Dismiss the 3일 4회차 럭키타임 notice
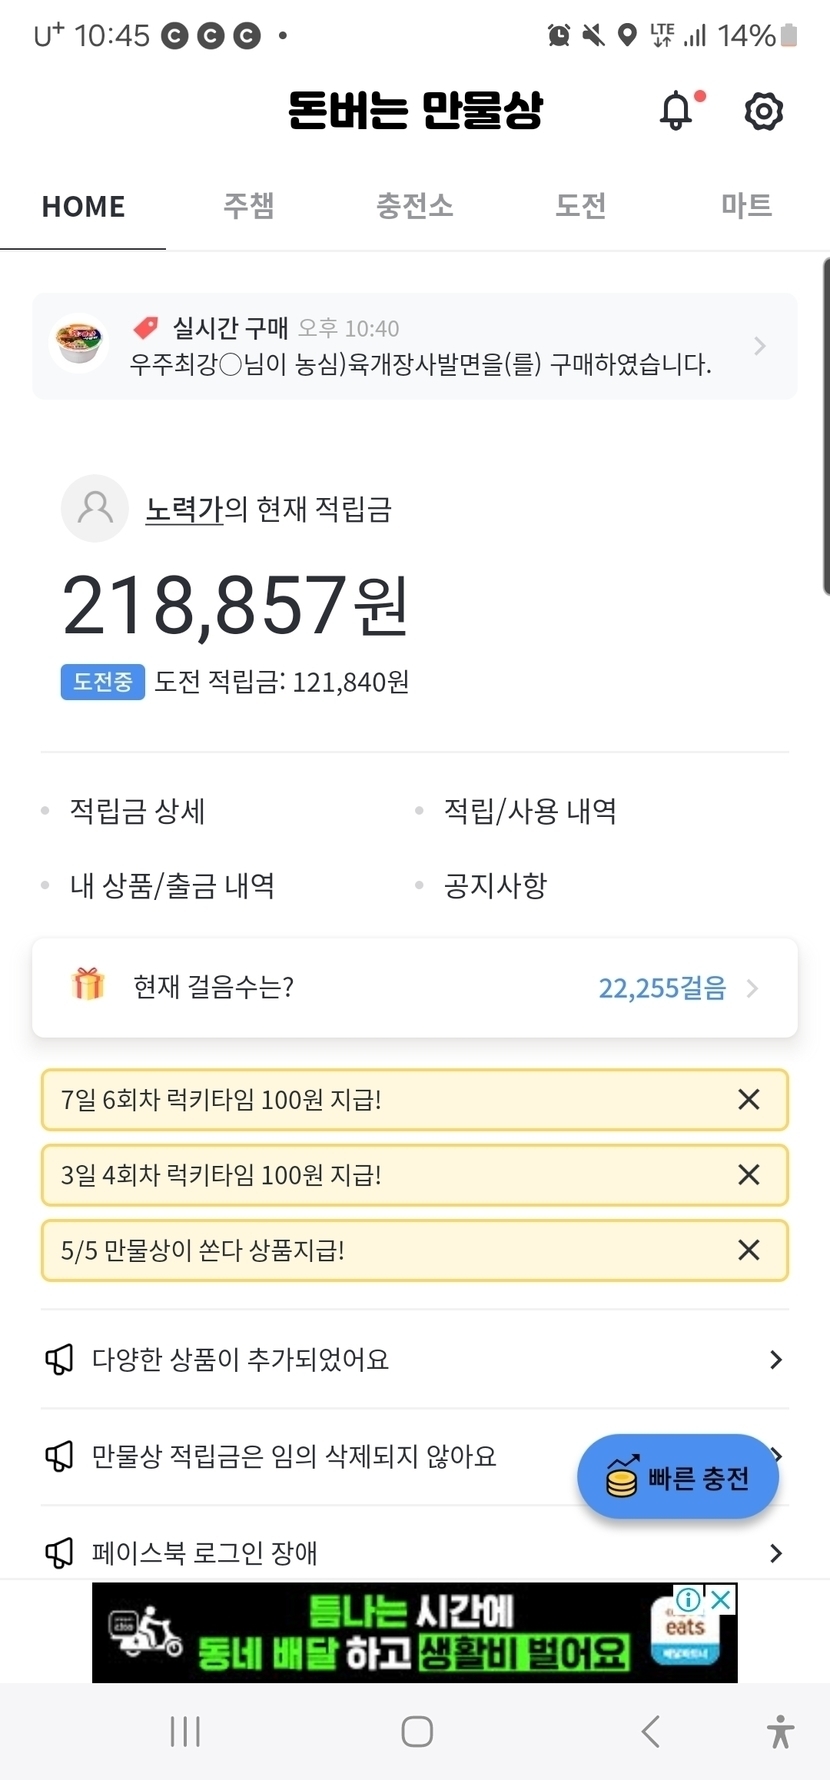The image size is (830, 1780). point(748,1175)
